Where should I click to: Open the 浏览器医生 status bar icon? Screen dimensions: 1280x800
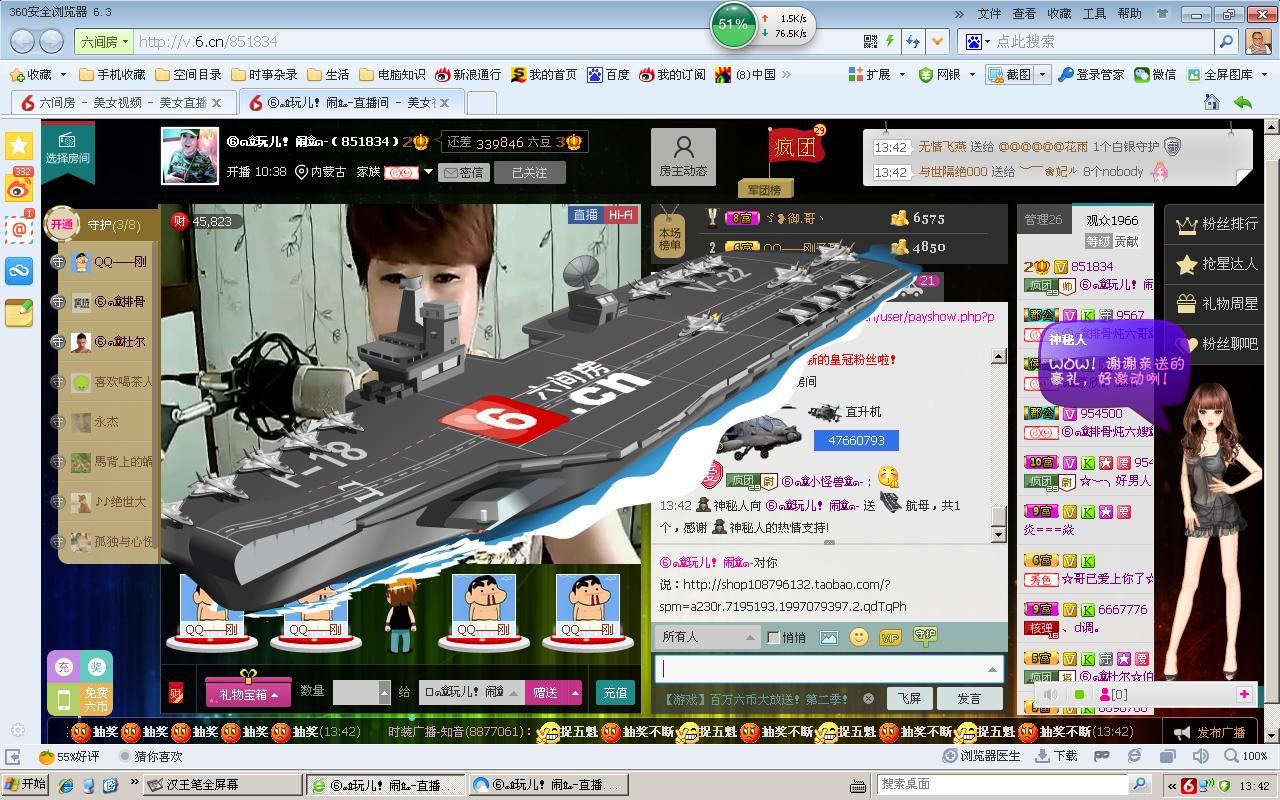pos(982,756)
